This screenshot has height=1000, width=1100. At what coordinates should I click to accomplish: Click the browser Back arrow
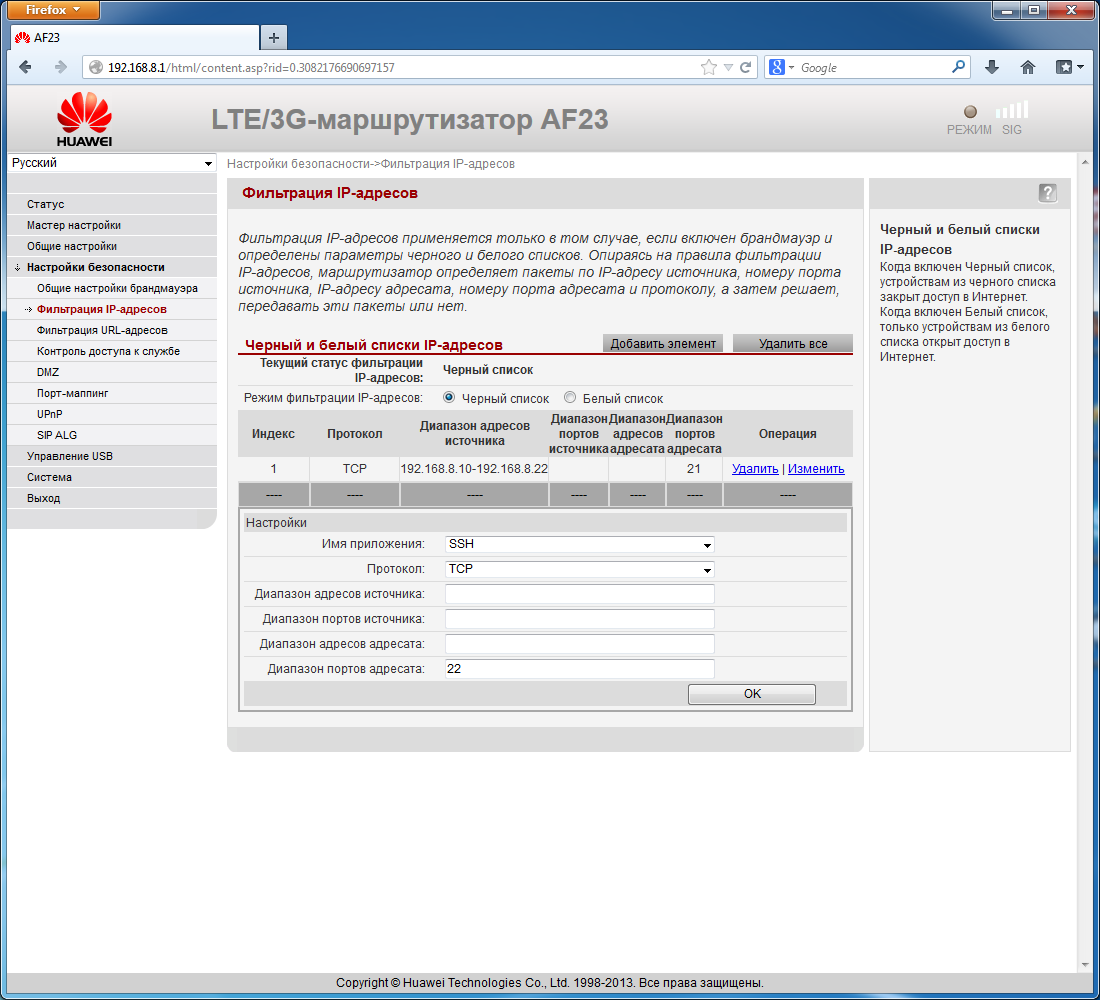pyautogui.click(x=26, y=67)
